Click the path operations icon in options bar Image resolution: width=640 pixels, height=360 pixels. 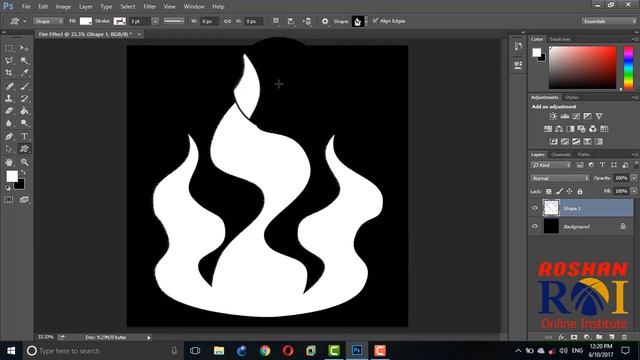coord(276,21)
